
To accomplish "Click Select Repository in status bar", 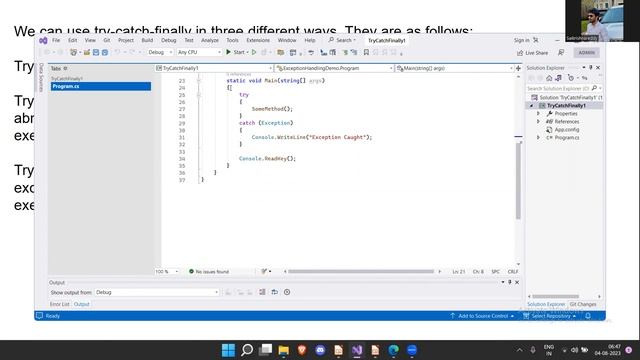I will coord(549,316).
